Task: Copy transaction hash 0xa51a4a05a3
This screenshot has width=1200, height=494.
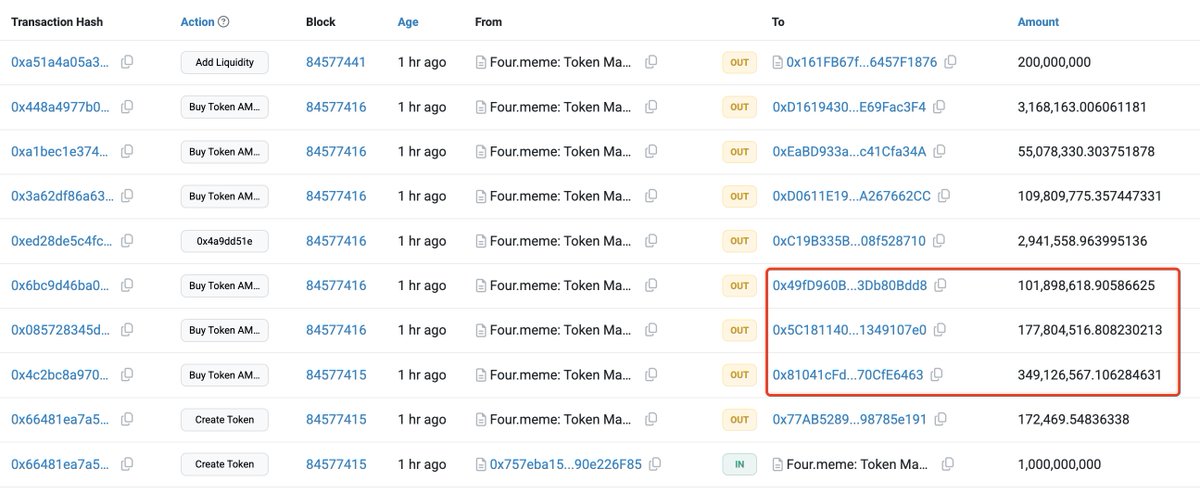Action: (127, 62)
